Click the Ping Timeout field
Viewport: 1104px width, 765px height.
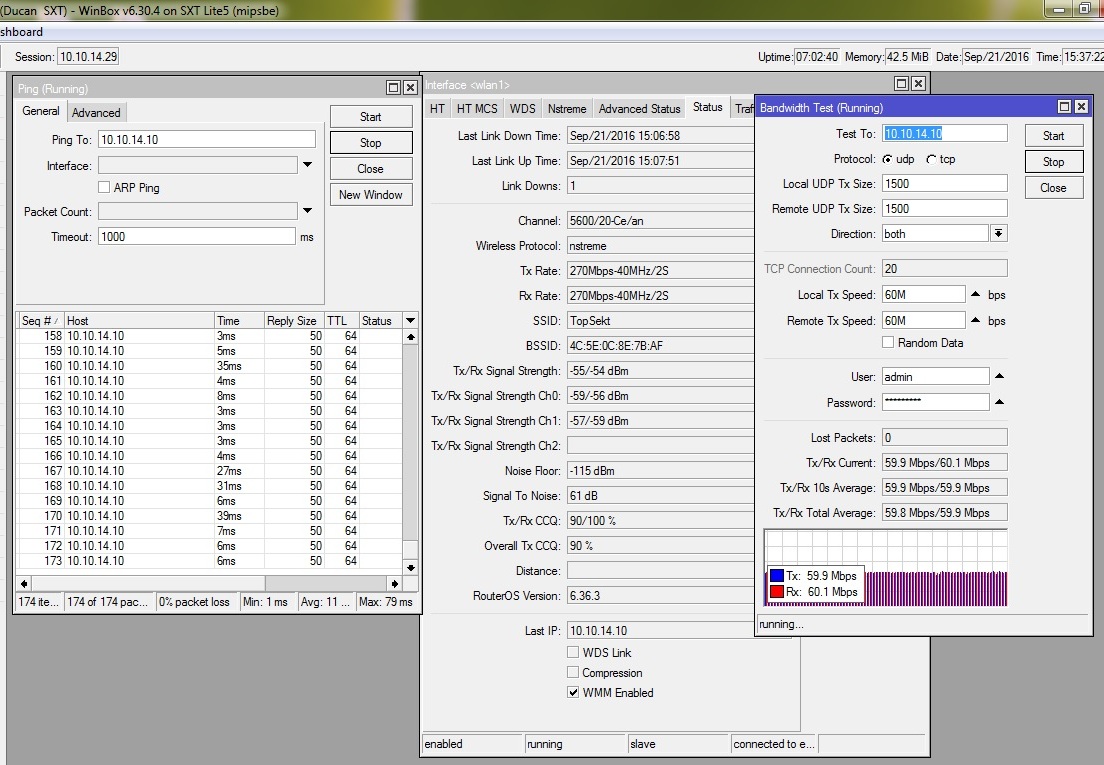[196, 236]
